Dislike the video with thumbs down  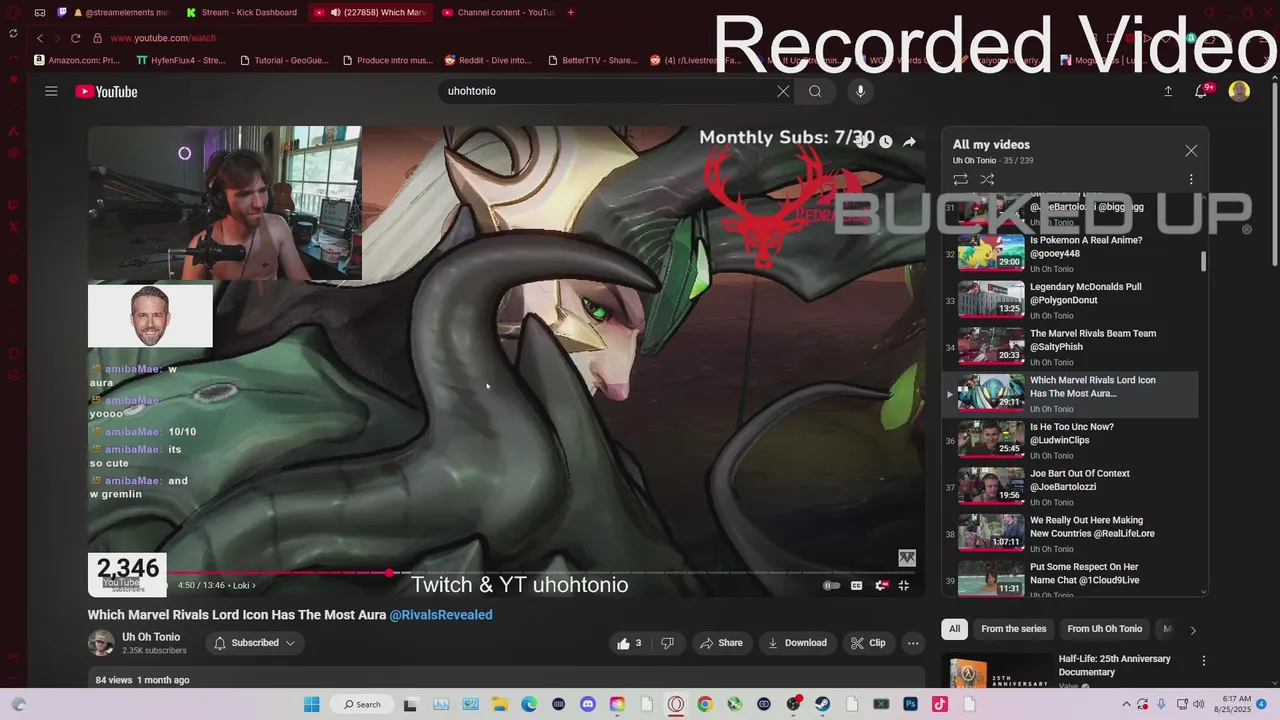tap(667, 643)
